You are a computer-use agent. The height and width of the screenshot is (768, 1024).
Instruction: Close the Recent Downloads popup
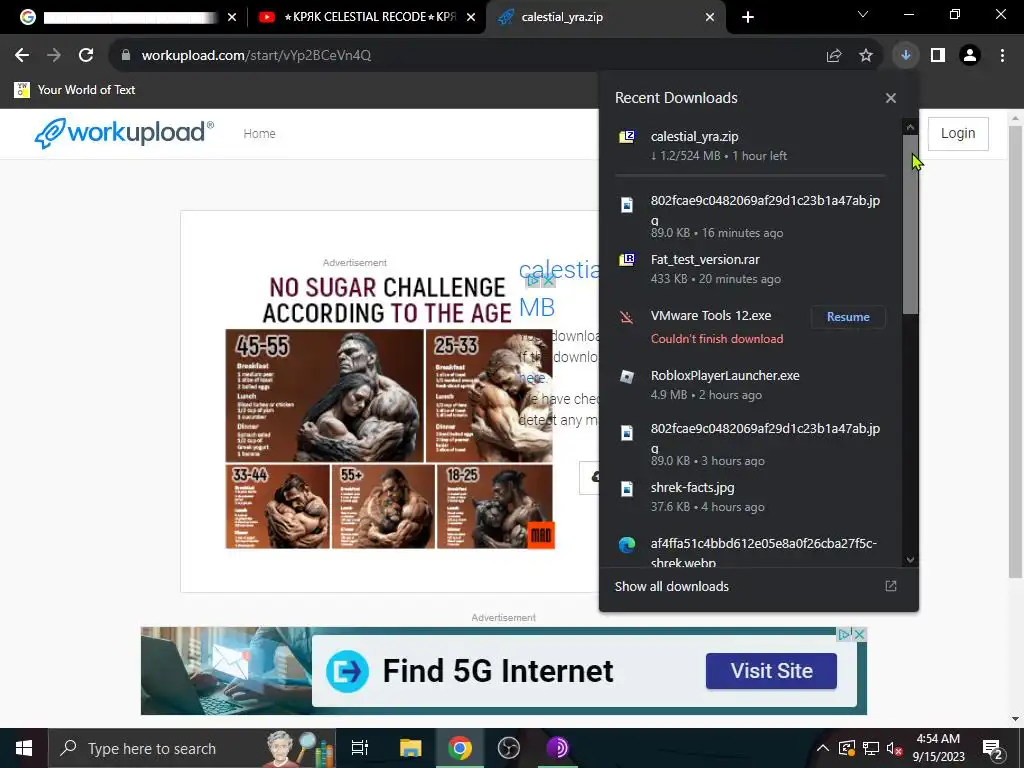click(x=891, y=98)
